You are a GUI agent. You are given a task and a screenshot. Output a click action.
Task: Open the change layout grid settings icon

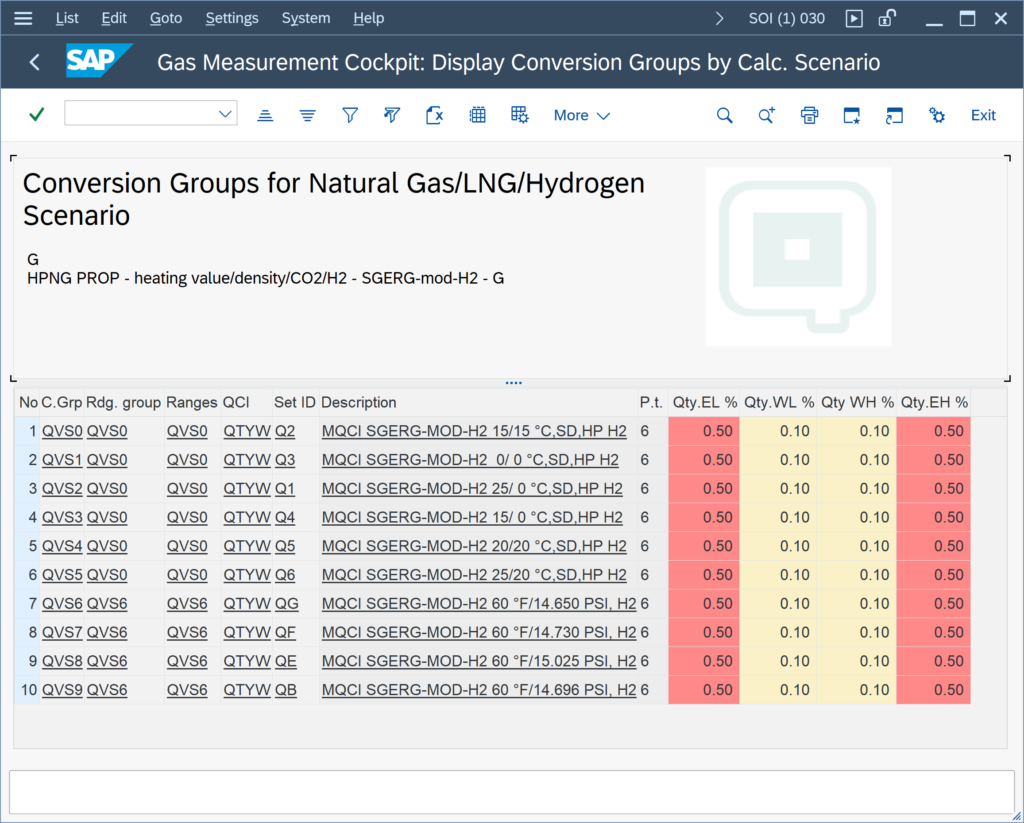click(520, 116)
